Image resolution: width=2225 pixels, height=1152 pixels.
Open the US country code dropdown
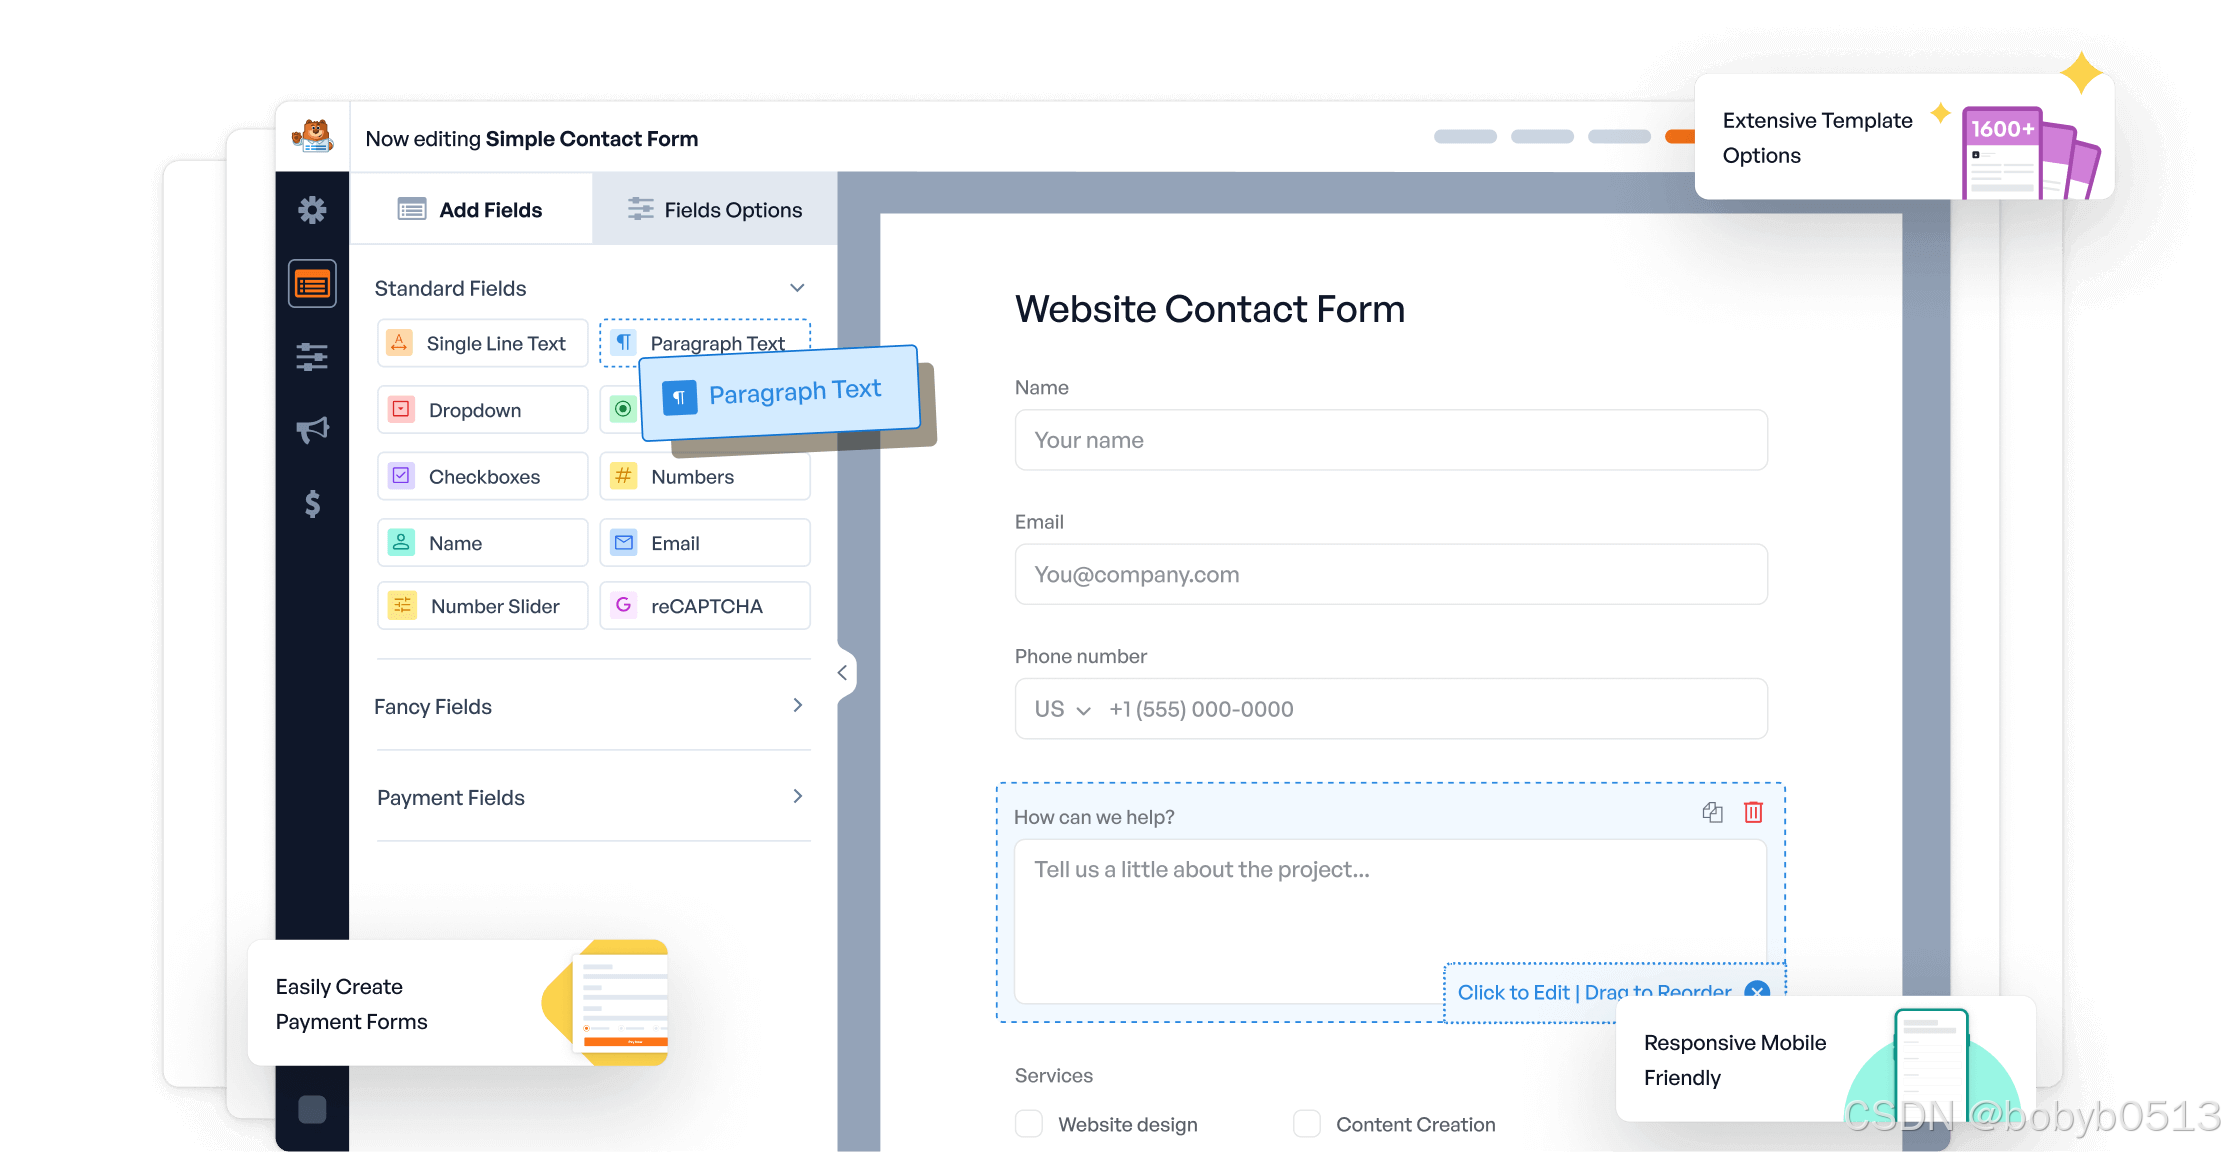[x=1062, y=709]
